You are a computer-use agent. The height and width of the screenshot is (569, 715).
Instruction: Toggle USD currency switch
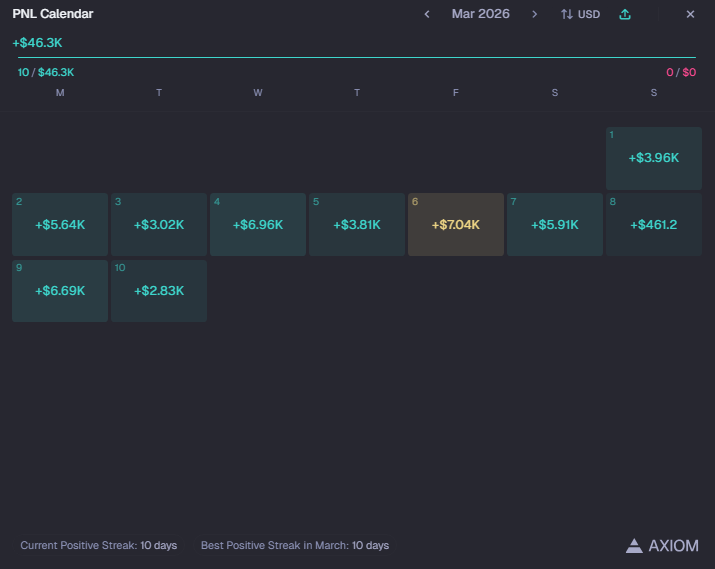click(x=580, y=14)
